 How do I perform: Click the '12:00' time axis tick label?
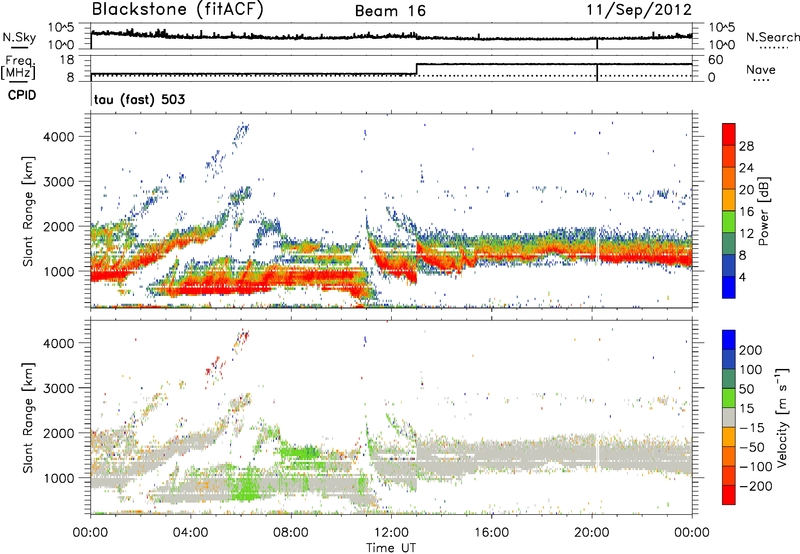[x=391, y=533]
